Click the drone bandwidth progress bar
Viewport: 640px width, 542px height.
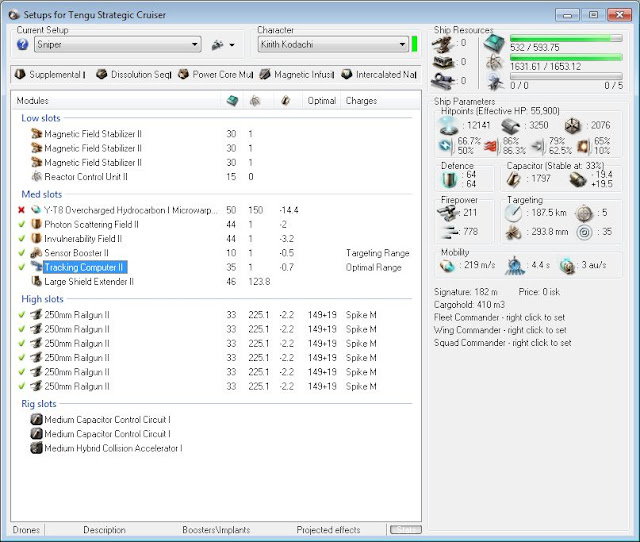point(566,76)
